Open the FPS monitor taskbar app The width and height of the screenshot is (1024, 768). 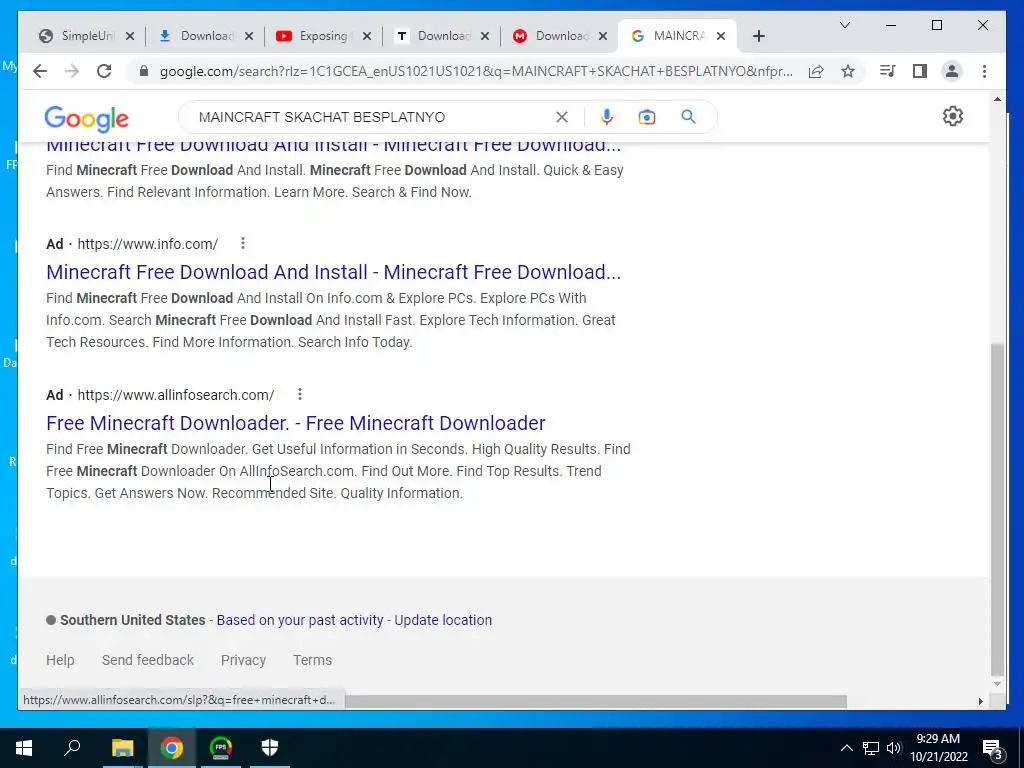click(221, 748)
